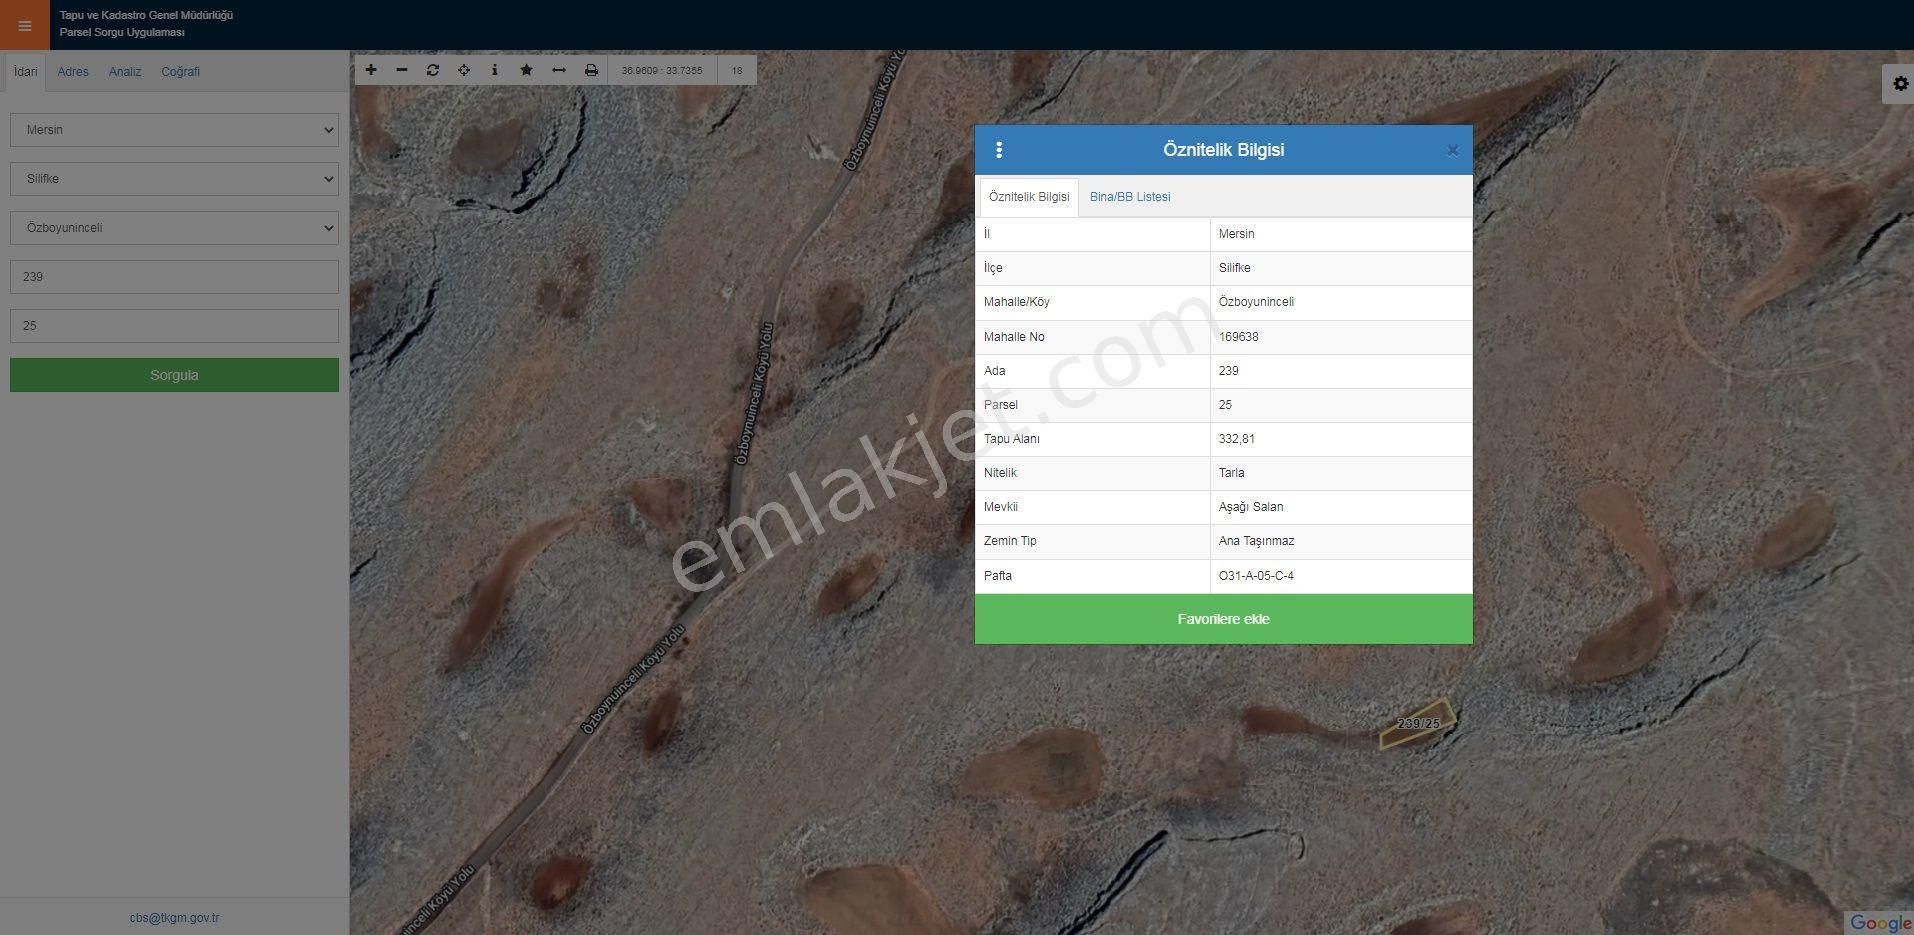Image resolution: width=1914 pixels, height=935 pixels.
Task: Select the Öznitelik Bilgisi tab in popup
Action: pyautogui.click(x=1029, y=197)
